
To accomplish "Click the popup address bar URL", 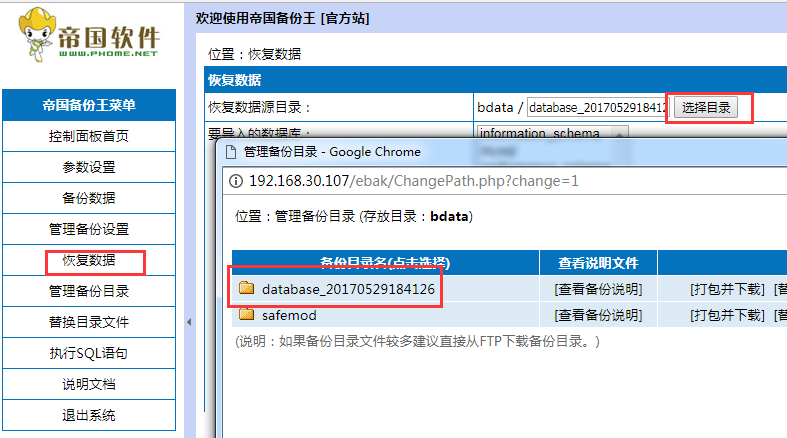I will (x=414, y=181).
